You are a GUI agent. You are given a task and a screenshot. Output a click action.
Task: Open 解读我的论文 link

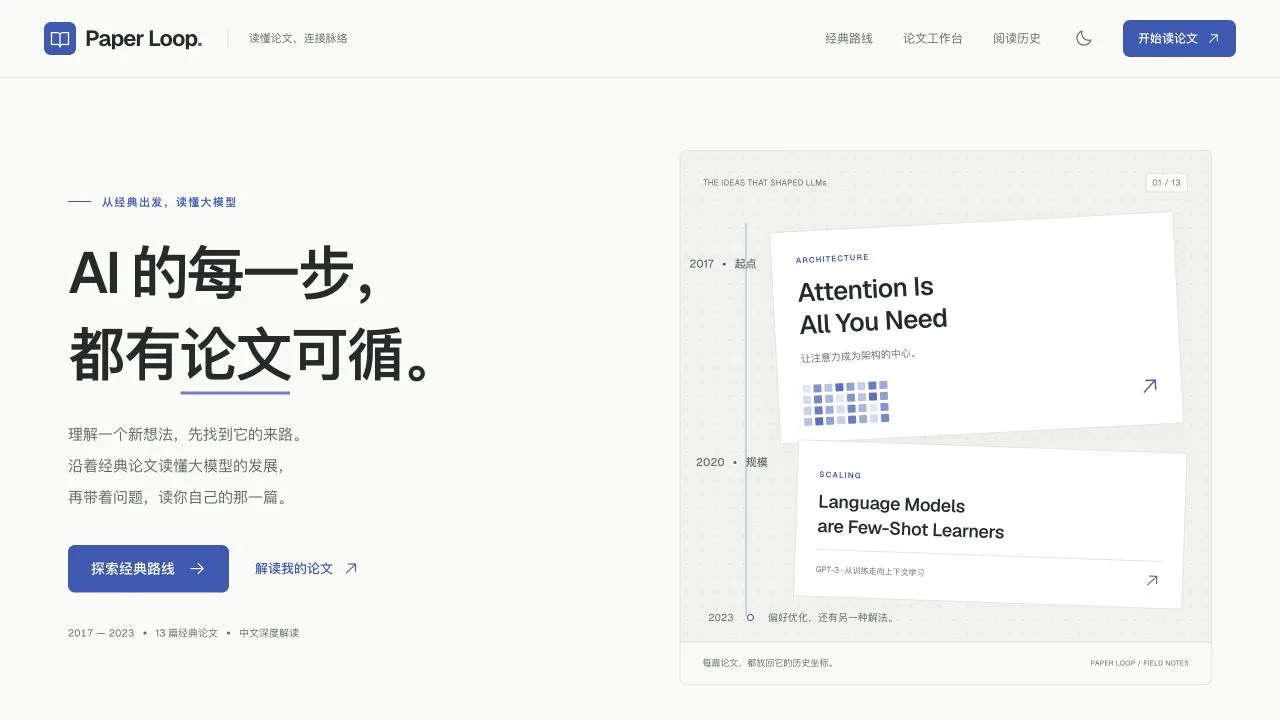tap(306, 568)
